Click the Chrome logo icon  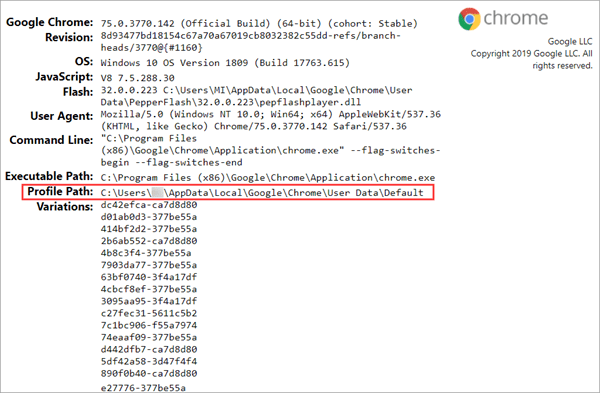tap(469, 19)
